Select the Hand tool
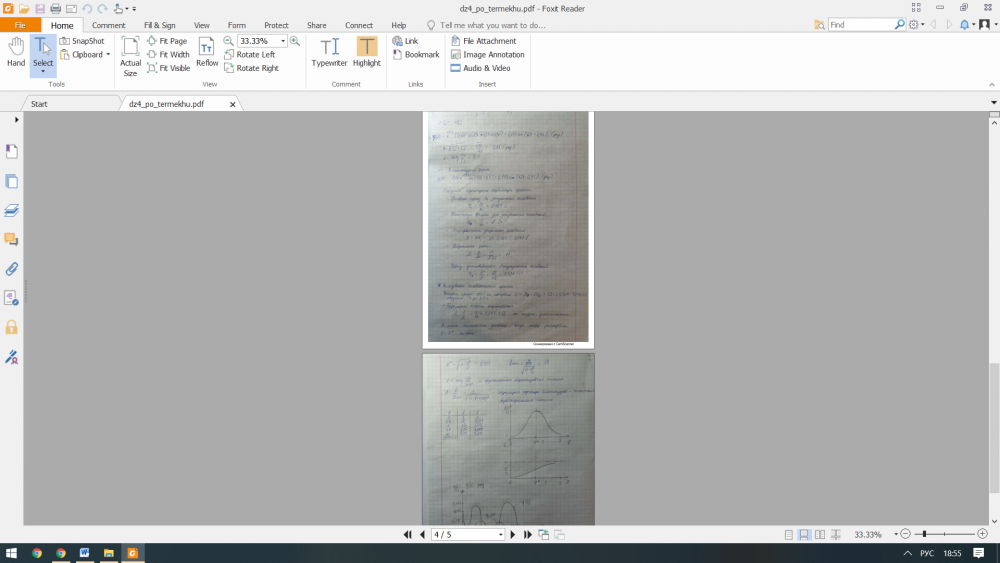The image size is (1000, 563). [16, 52]
